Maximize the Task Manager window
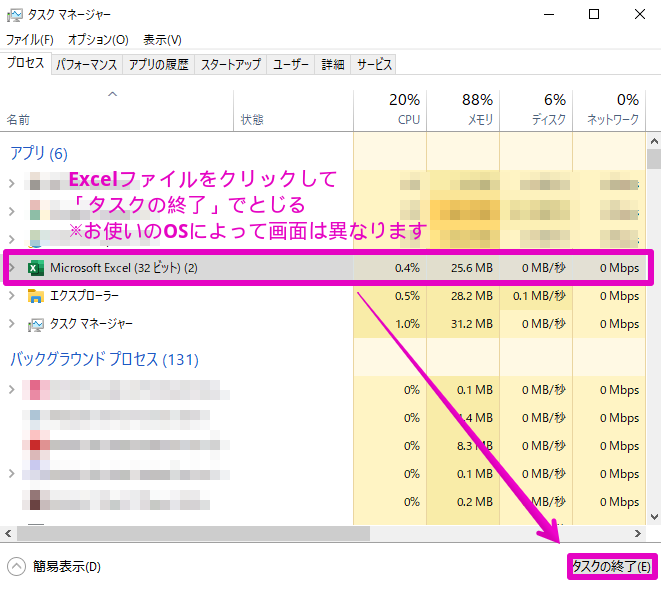663x590 pixels. (594, 14)
